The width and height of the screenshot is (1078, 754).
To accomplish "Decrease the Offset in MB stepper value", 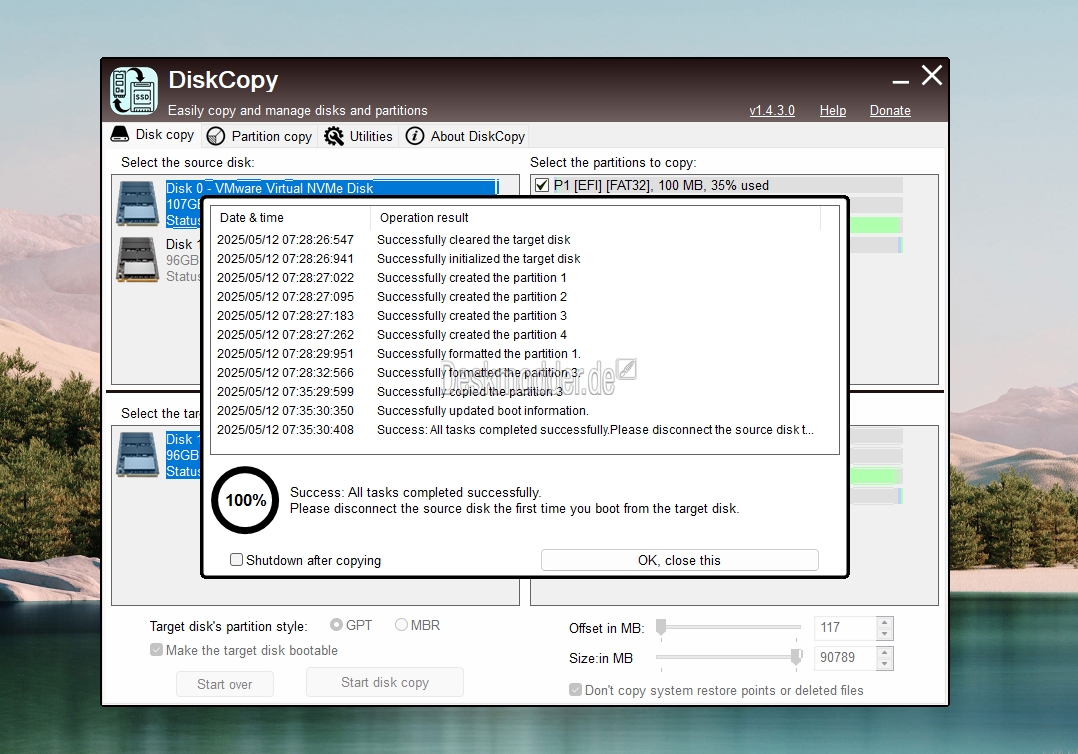I will tap(885, 634).
